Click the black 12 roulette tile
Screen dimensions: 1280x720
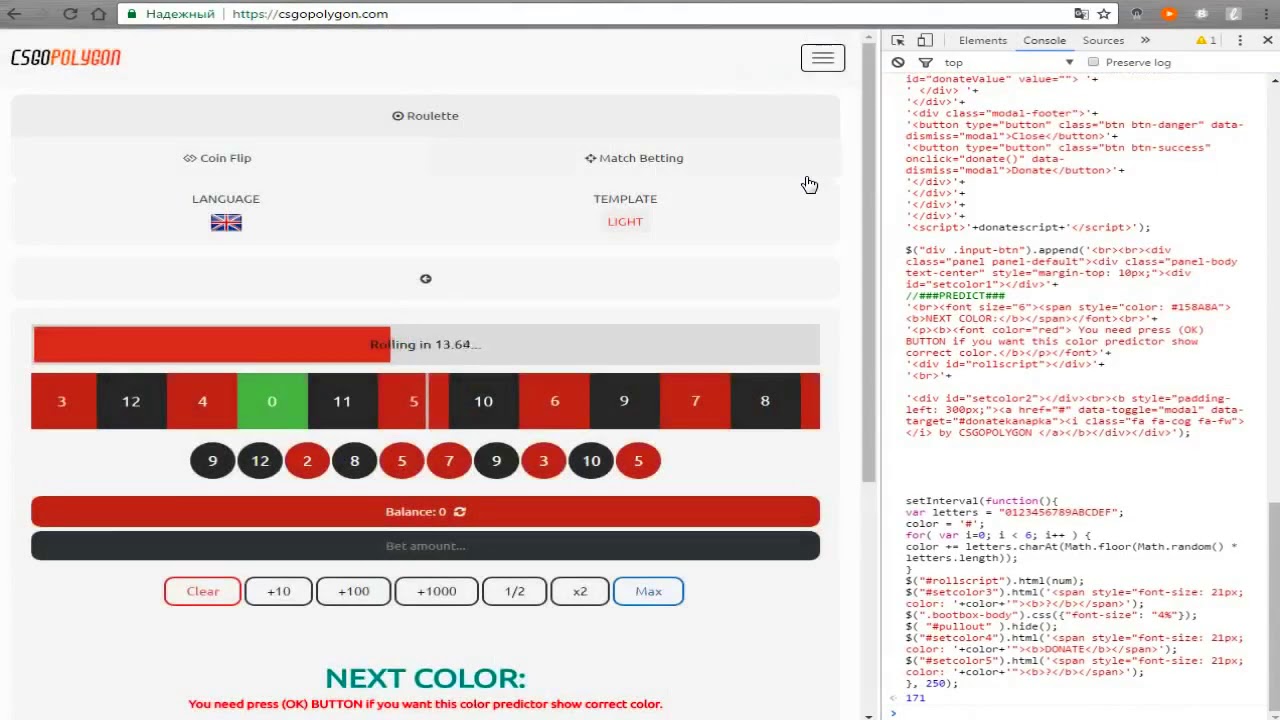click(x=131, y=401)
